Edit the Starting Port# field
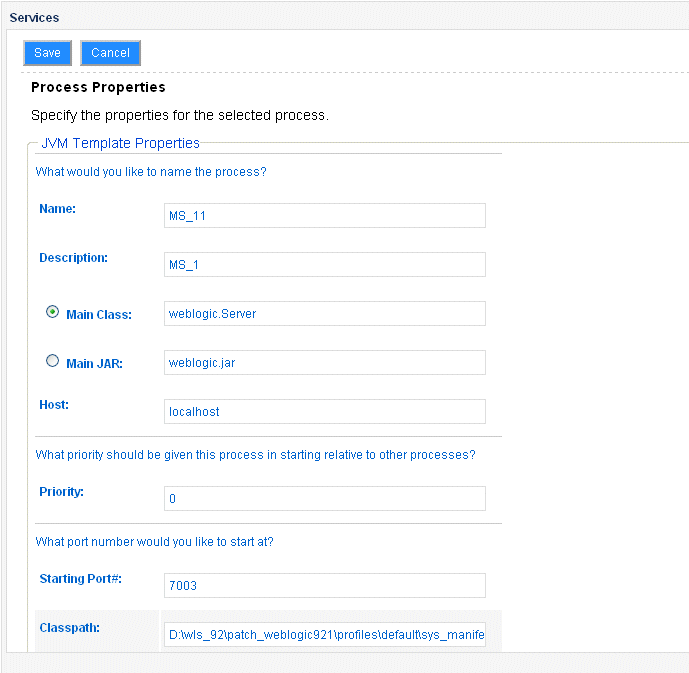This screenshot has width=689, height=673. tap(324, 586)
